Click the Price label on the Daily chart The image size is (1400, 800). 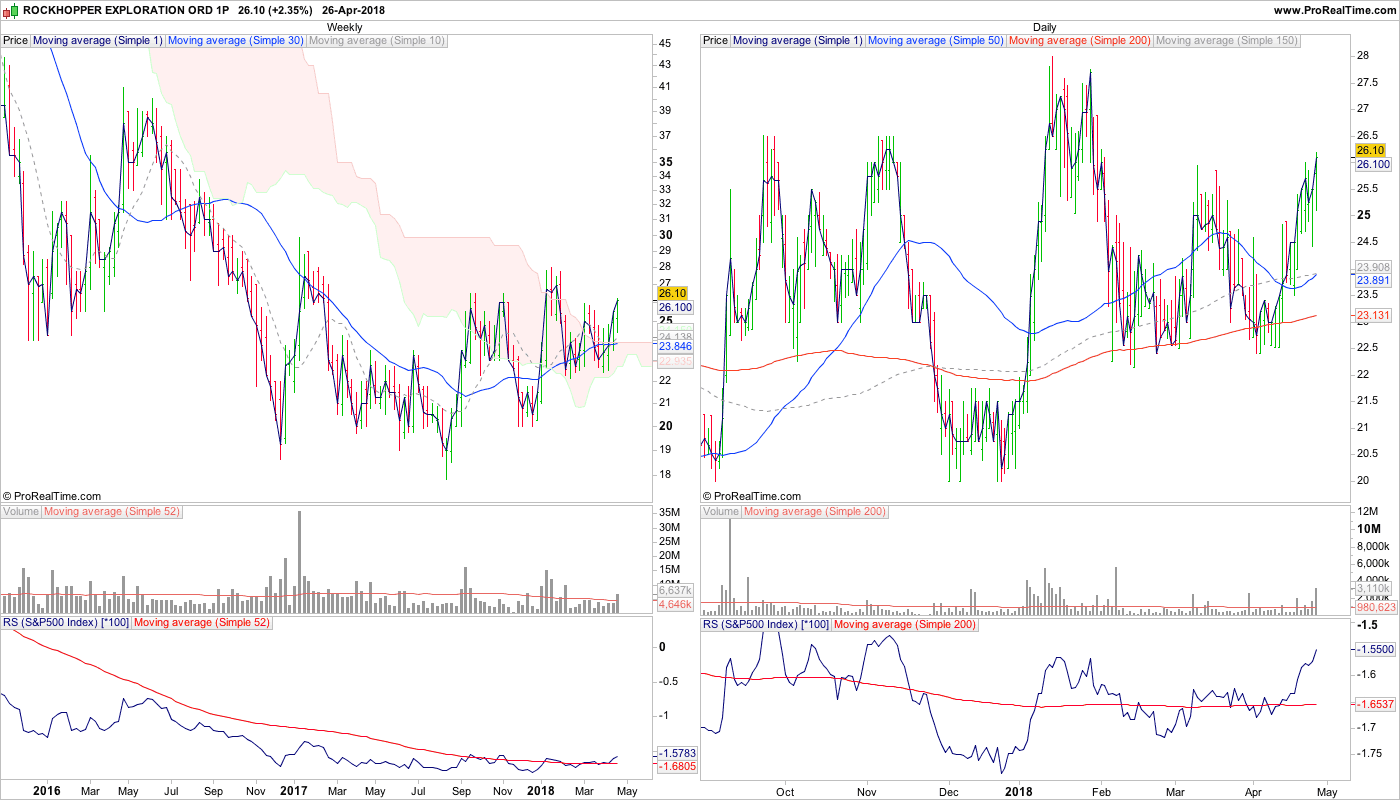point(716,41)
